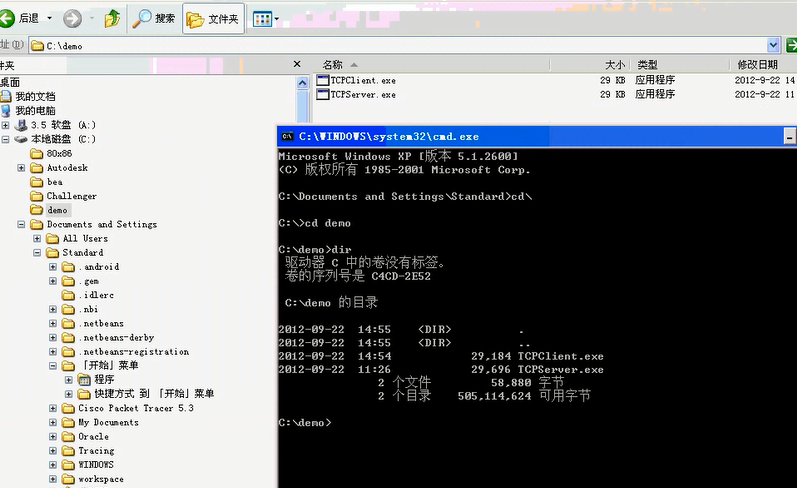Click the 3.5 floppy drive icon
The height and width of the screenshot is (488, 797).
click(x=21, y=125)
